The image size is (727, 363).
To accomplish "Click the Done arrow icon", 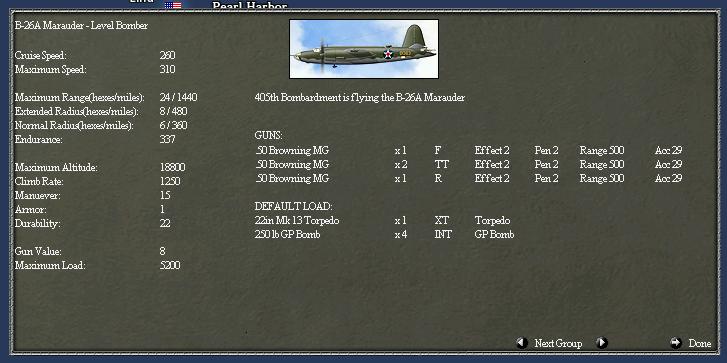I will (676, 343).
